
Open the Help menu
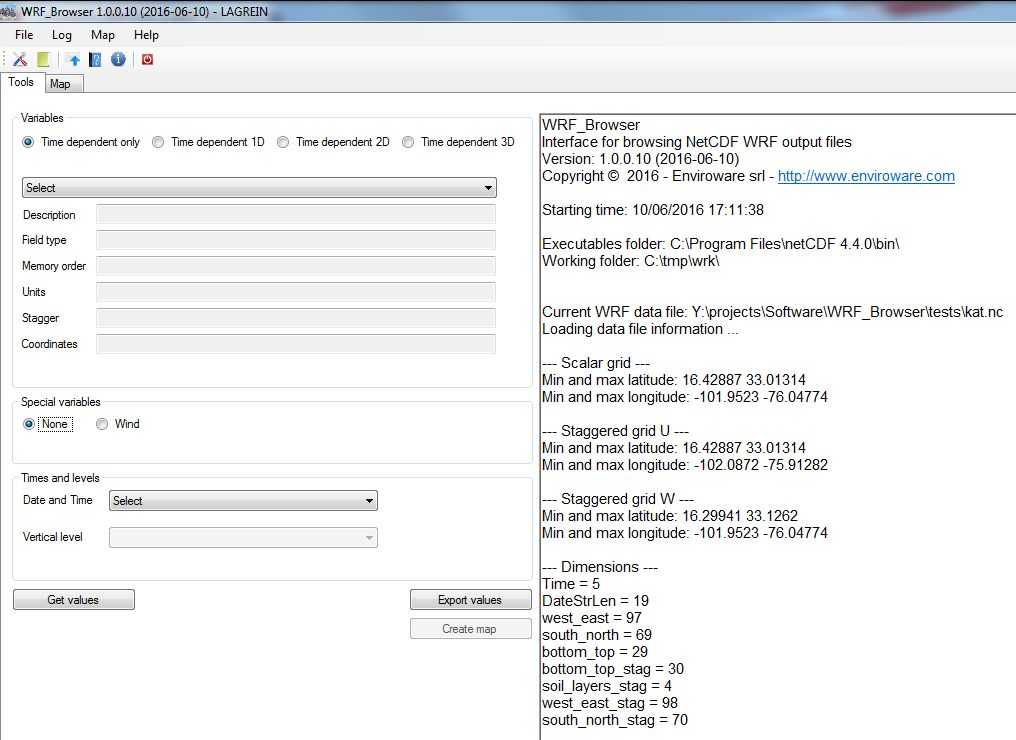click(146, 35)
